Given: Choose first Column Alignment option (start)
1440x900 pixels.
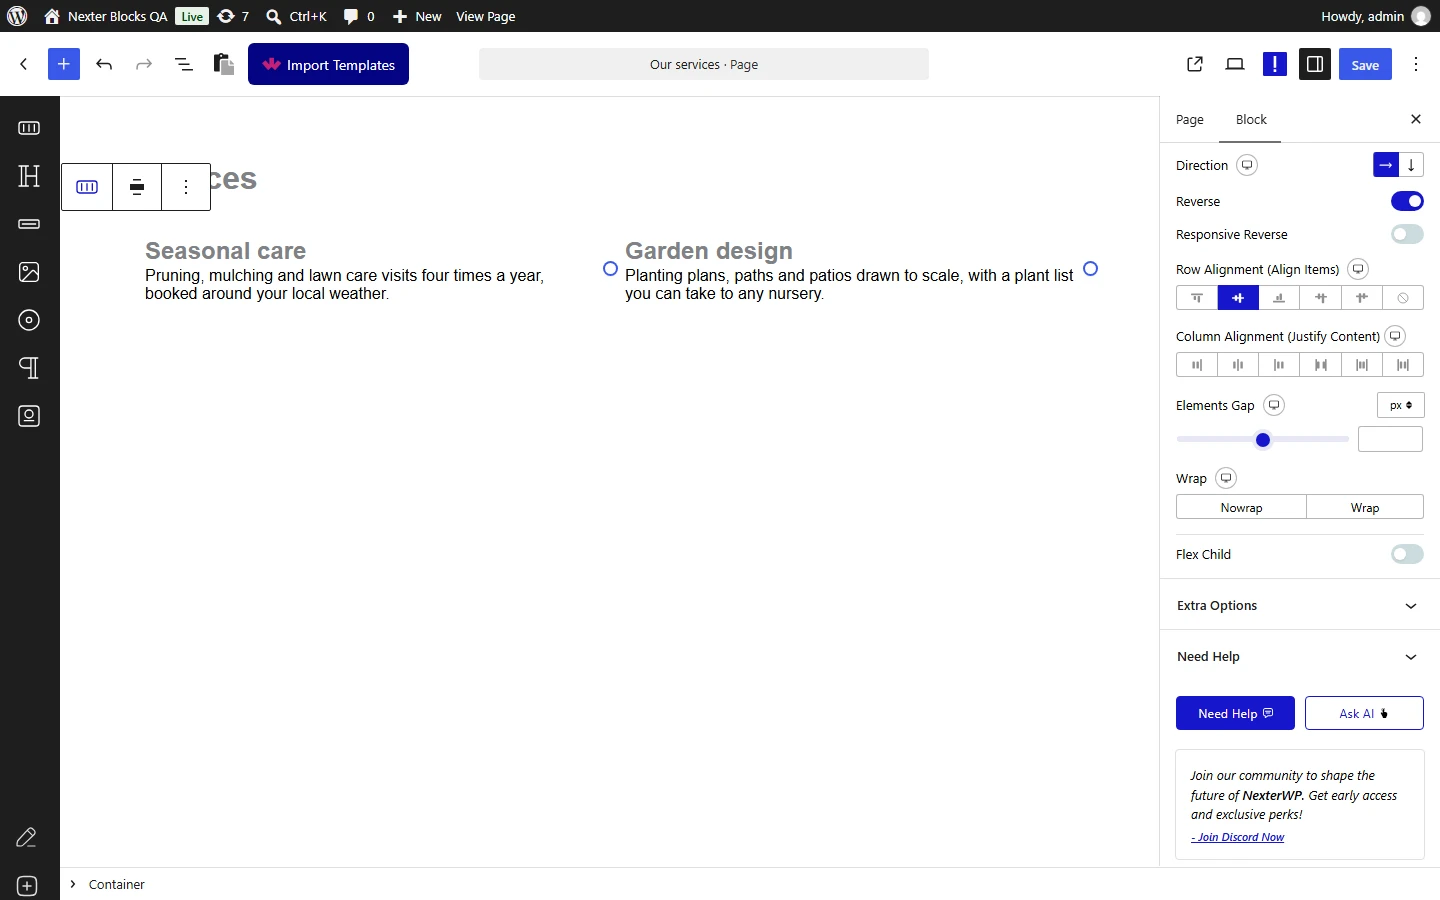Looking at the screenshot, I should (x=1197, y=365).
